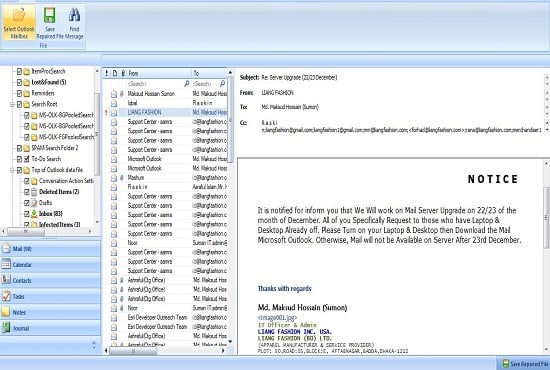The width and height of the screenshot is (550, 370).
Task: Click the item type column header icon
Action: [115, 73]
